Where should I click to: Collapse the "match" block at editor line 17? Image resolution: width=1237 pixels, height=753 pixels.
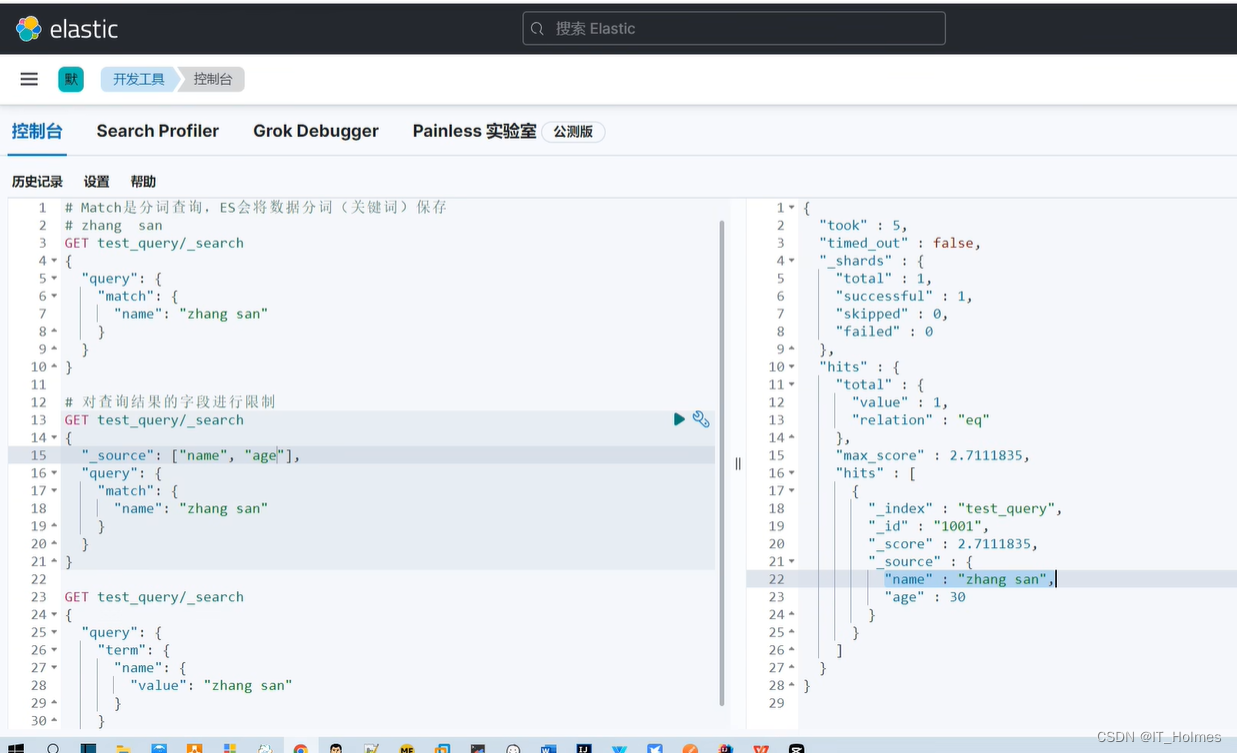54,491
